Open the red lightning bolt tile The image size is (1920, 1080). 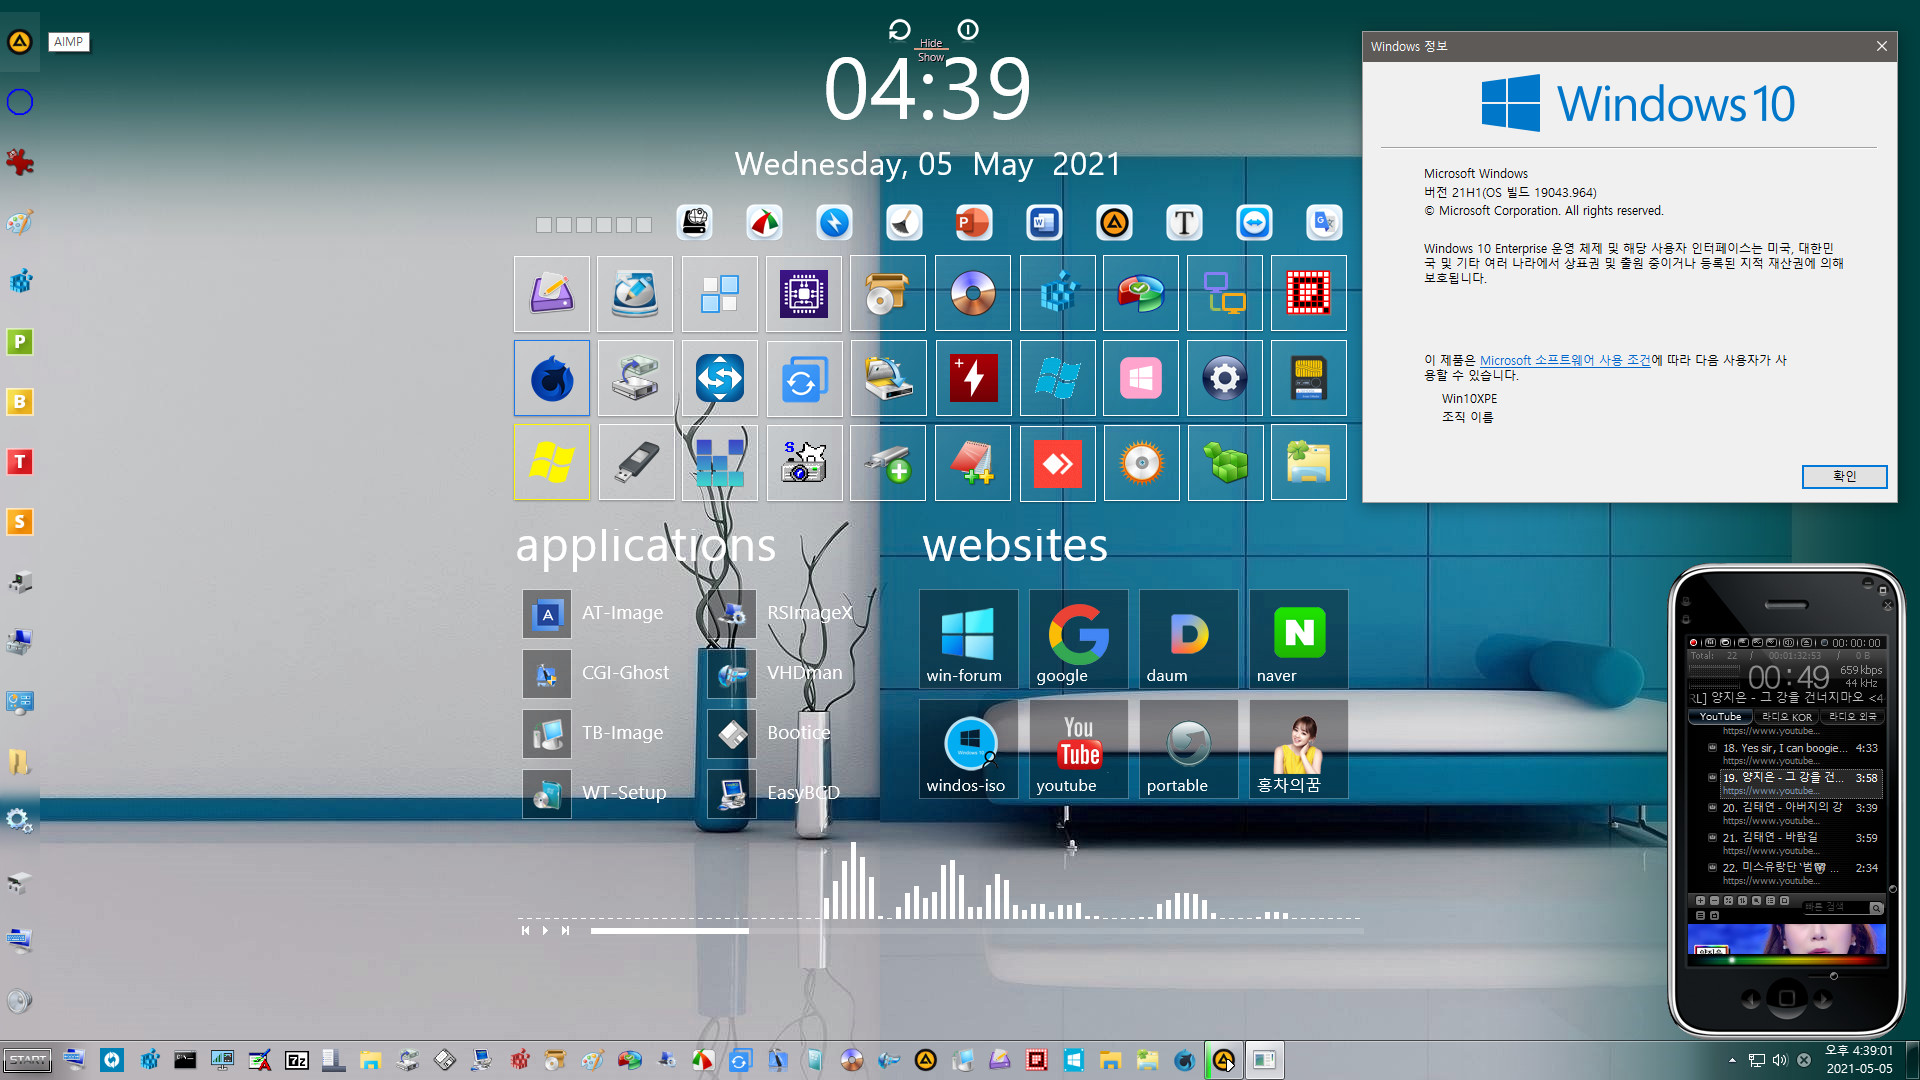click(x=973, y=378)
